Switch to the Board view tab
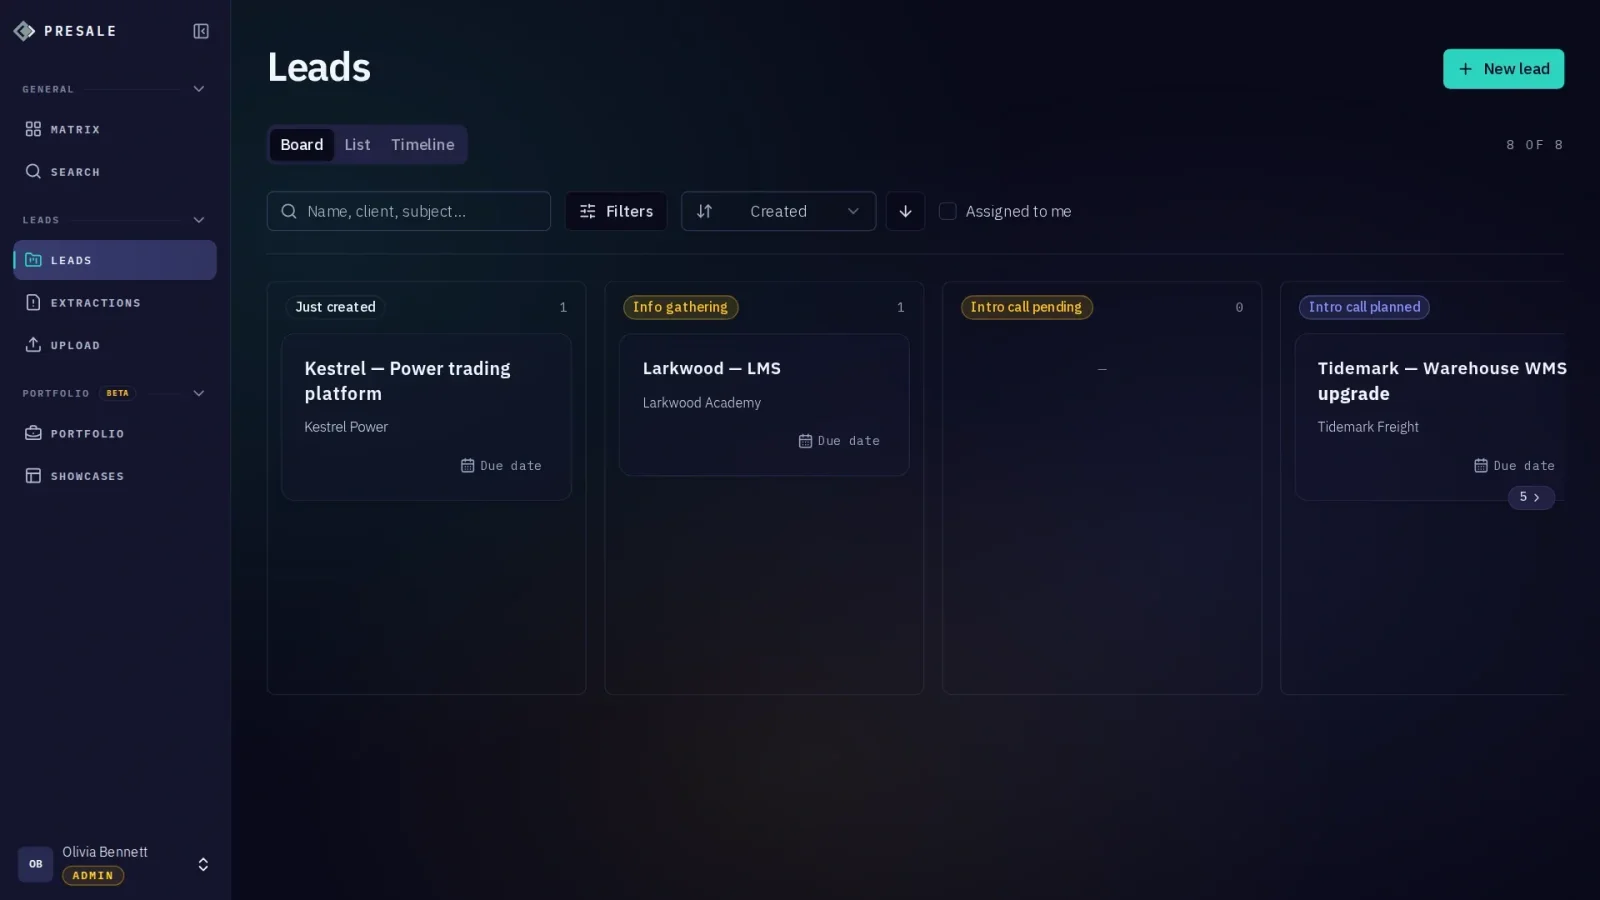1600x900 pixels. point(302,145)
